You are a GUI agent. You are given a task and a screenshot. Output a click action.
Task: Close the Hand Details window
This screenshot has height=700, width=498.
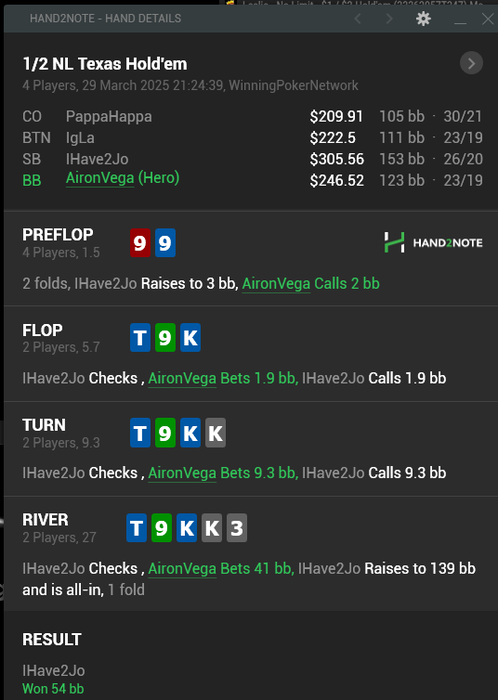point(488,19)
